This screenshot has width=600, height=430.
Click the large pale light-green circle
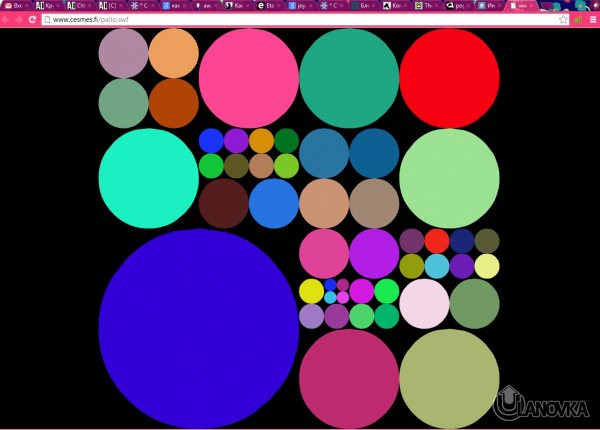pos(450,179)
